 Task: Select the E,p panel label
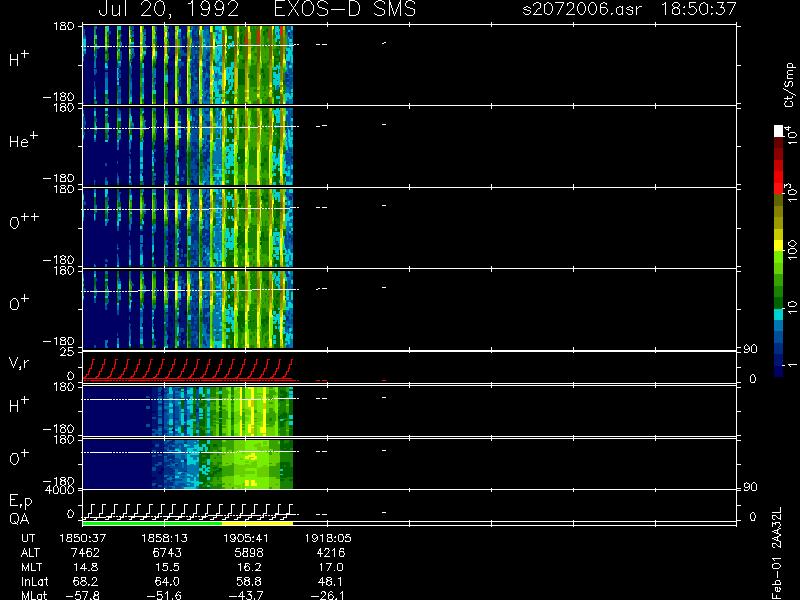(20, 502)
